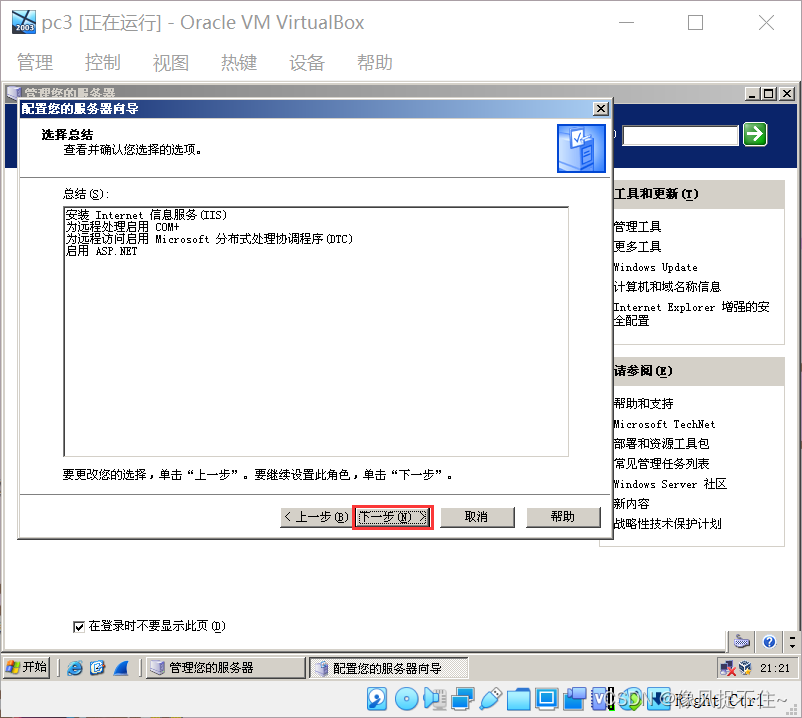The image size is (802, 718).
Task: Open the 帮助 menu in VirtualBox
Action: (x=375, y=62)
